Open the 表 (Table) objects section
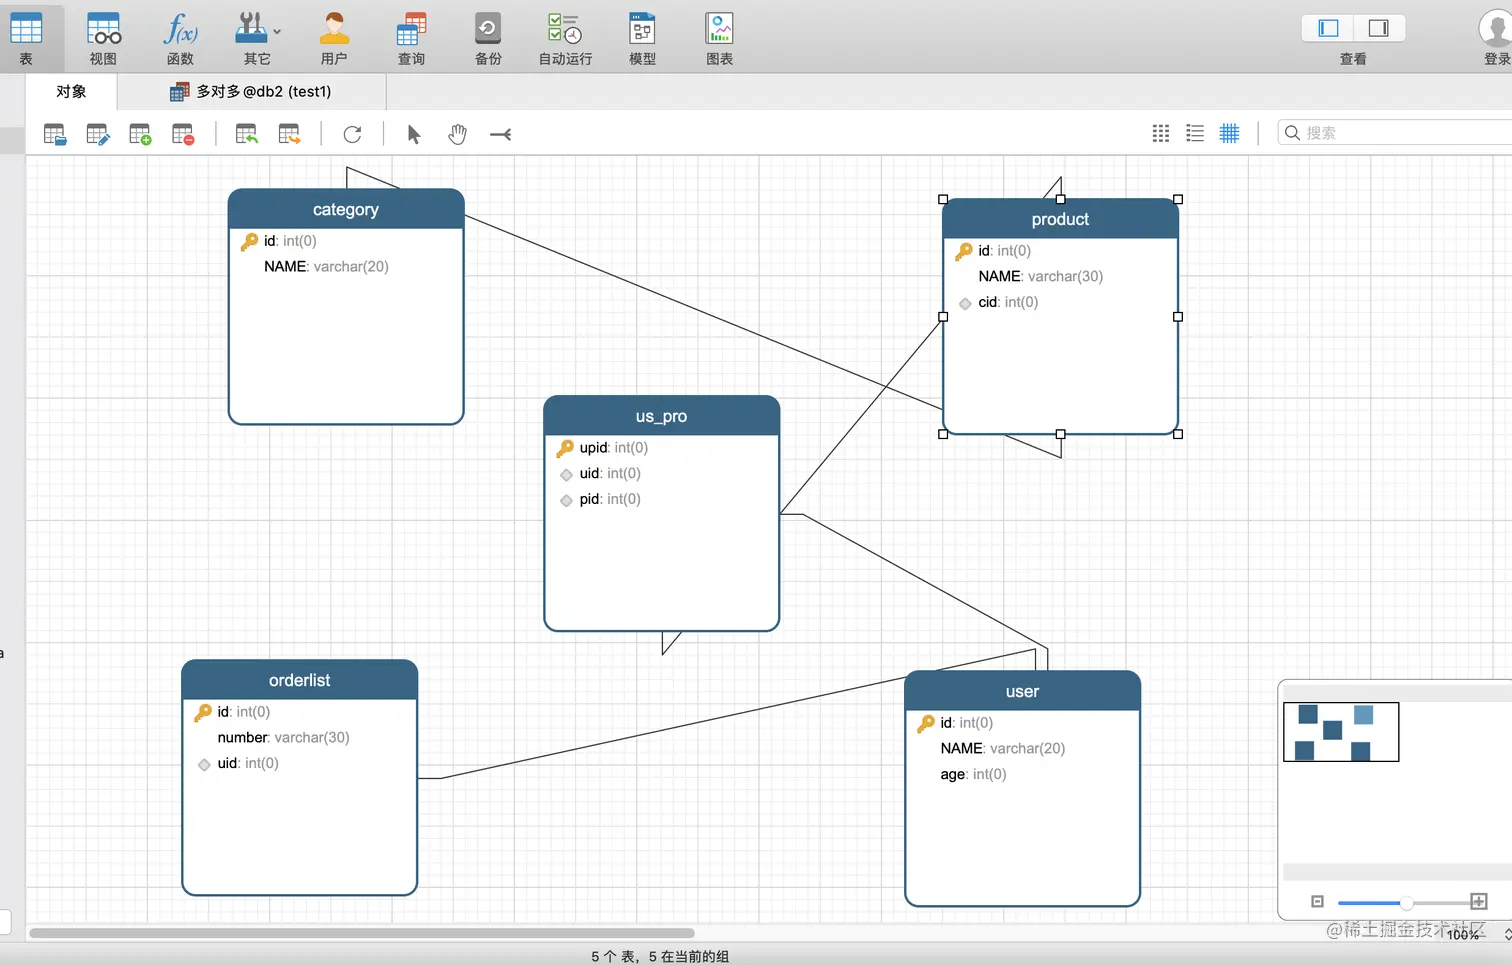The height and width of the screenshot is (965, 1512). coord(26,38)
